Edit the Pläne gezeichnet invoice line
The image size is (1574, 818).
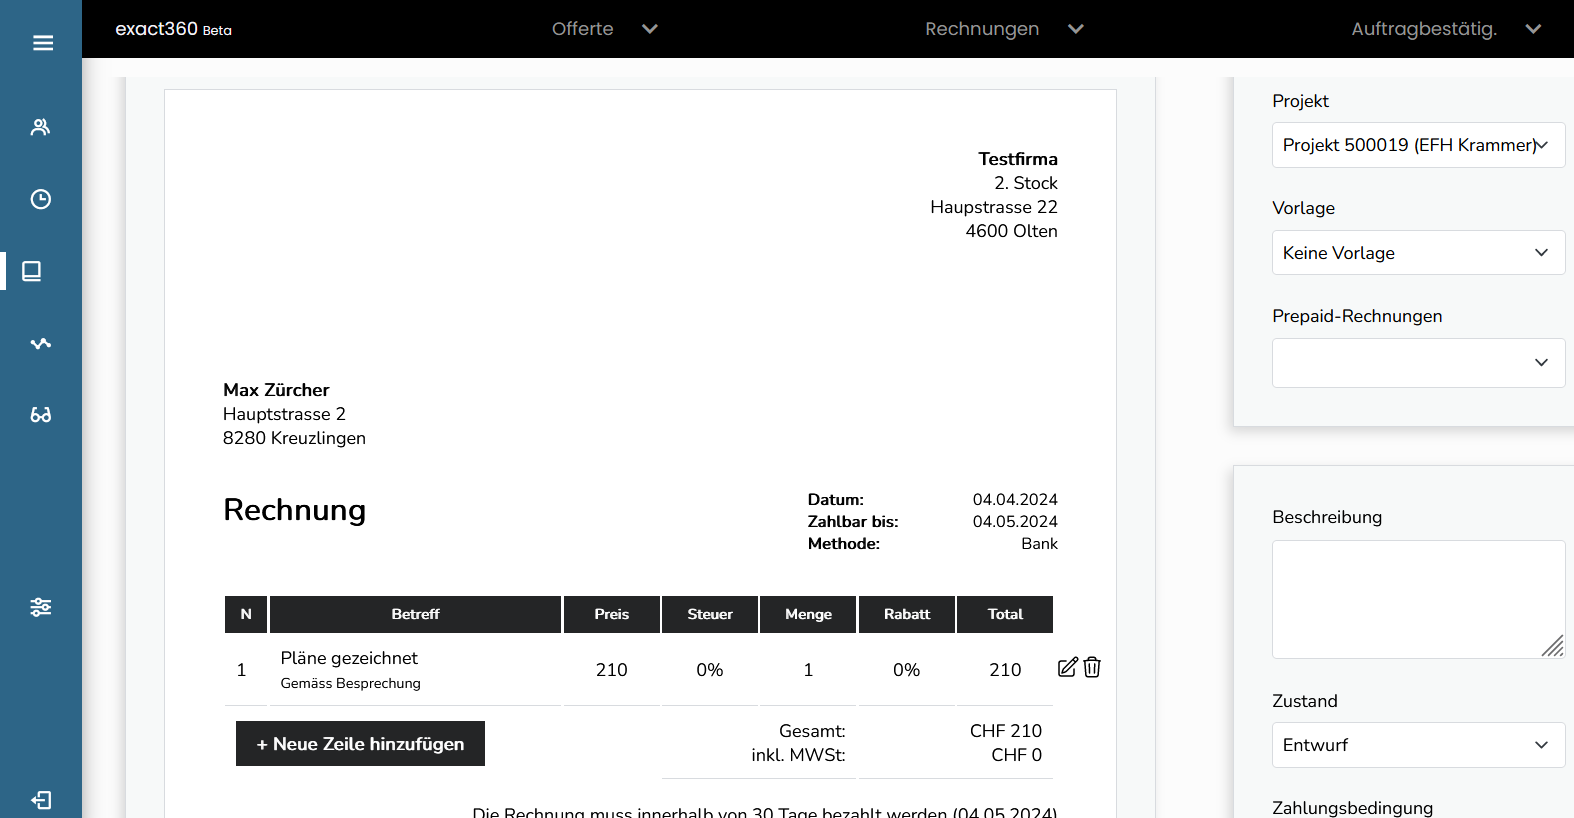pos(1067,668)
